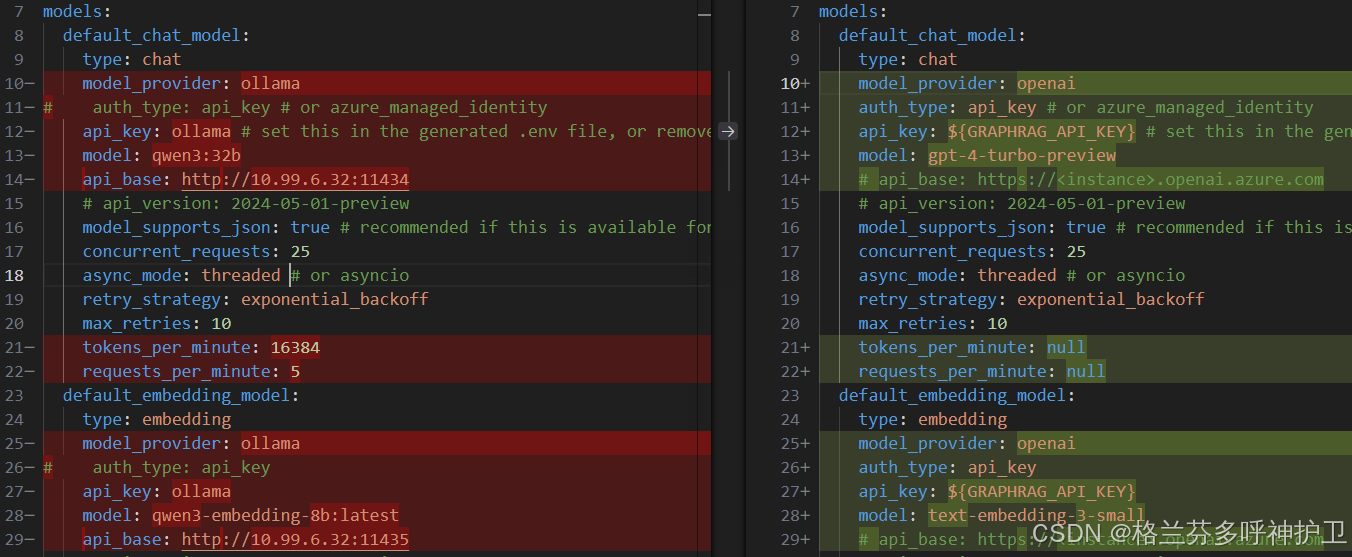Click the URL 'http://10.99.6.32:11435'
The height and width of the screenshot is (557, 1352).
click(295, 539)
